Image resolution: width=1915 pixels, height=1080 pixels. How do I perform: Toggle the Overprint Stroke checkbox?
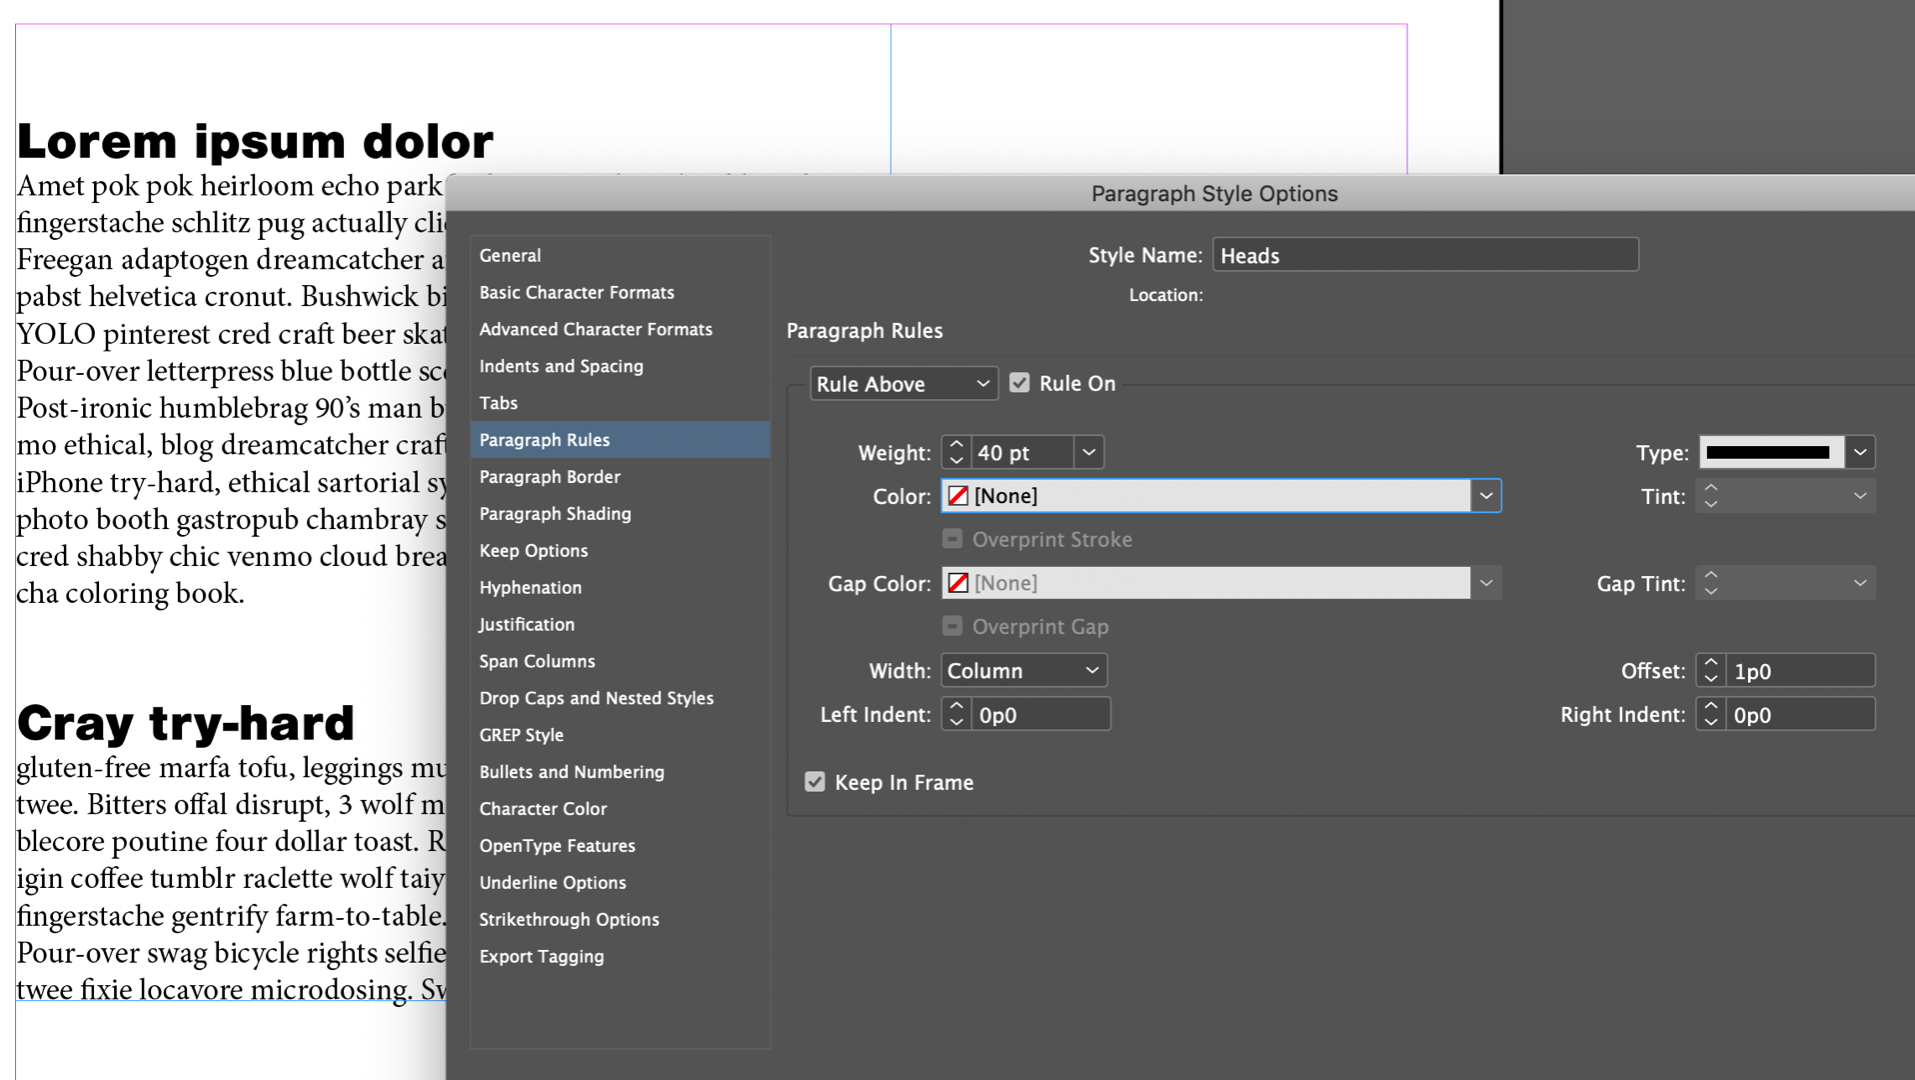click(x=952, y=539)
